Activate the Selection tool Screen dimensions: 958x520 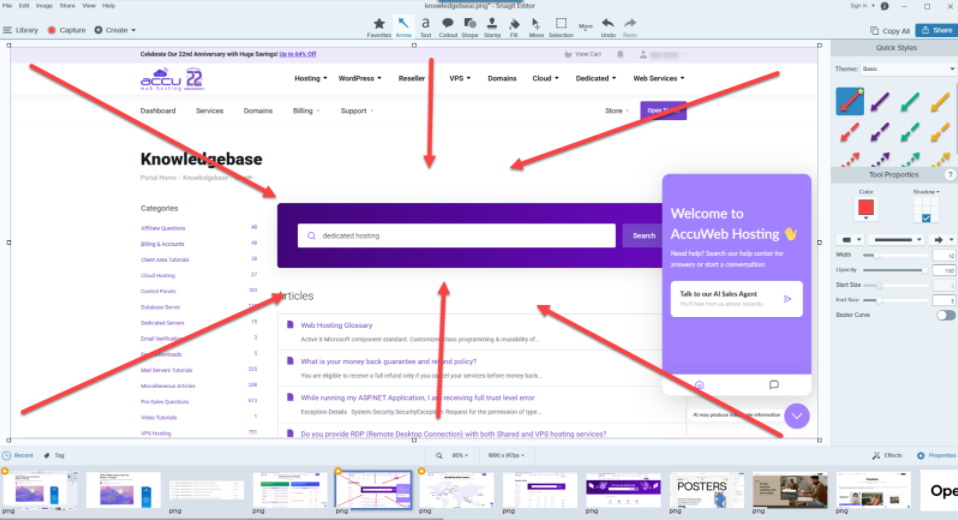561,24
